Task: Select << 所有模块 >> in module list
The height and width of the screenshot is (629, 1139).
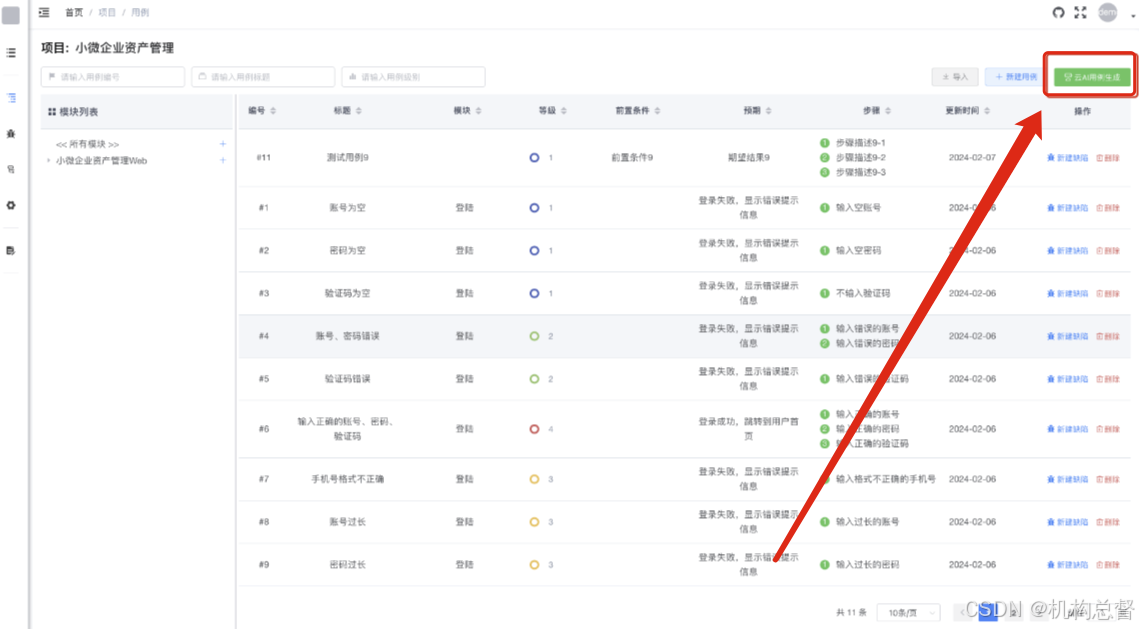Action: click(87, 144)
